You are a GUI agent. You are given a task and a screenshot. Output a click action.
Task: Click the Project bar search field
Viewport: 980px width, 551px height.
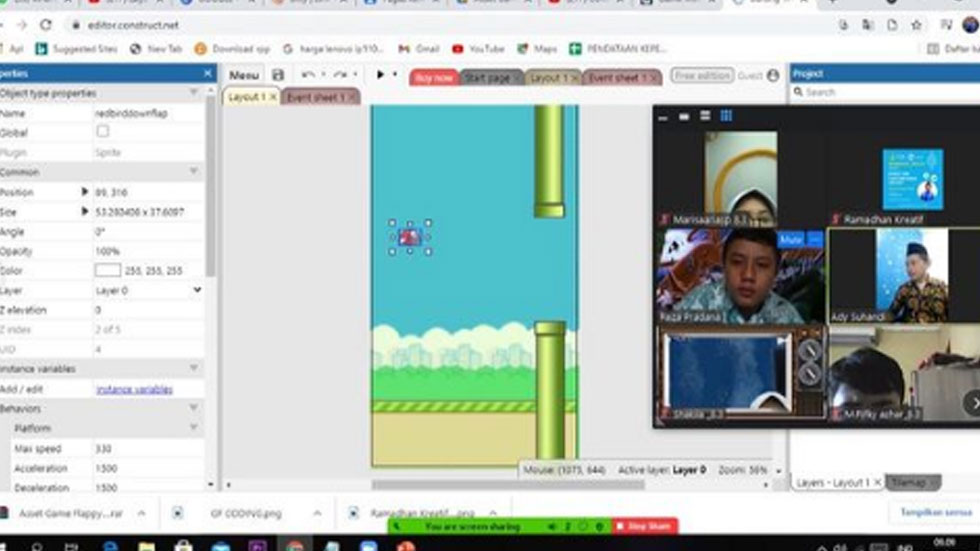coord(886,92)
